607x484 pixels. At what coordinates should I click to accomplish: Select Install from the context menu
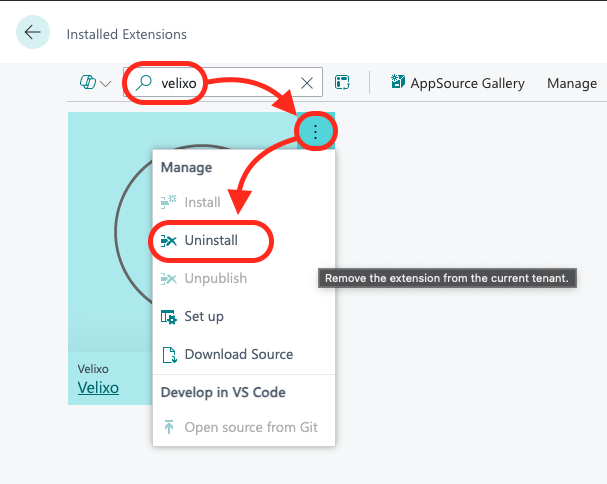pyautogui.click(x=202, y=202)
